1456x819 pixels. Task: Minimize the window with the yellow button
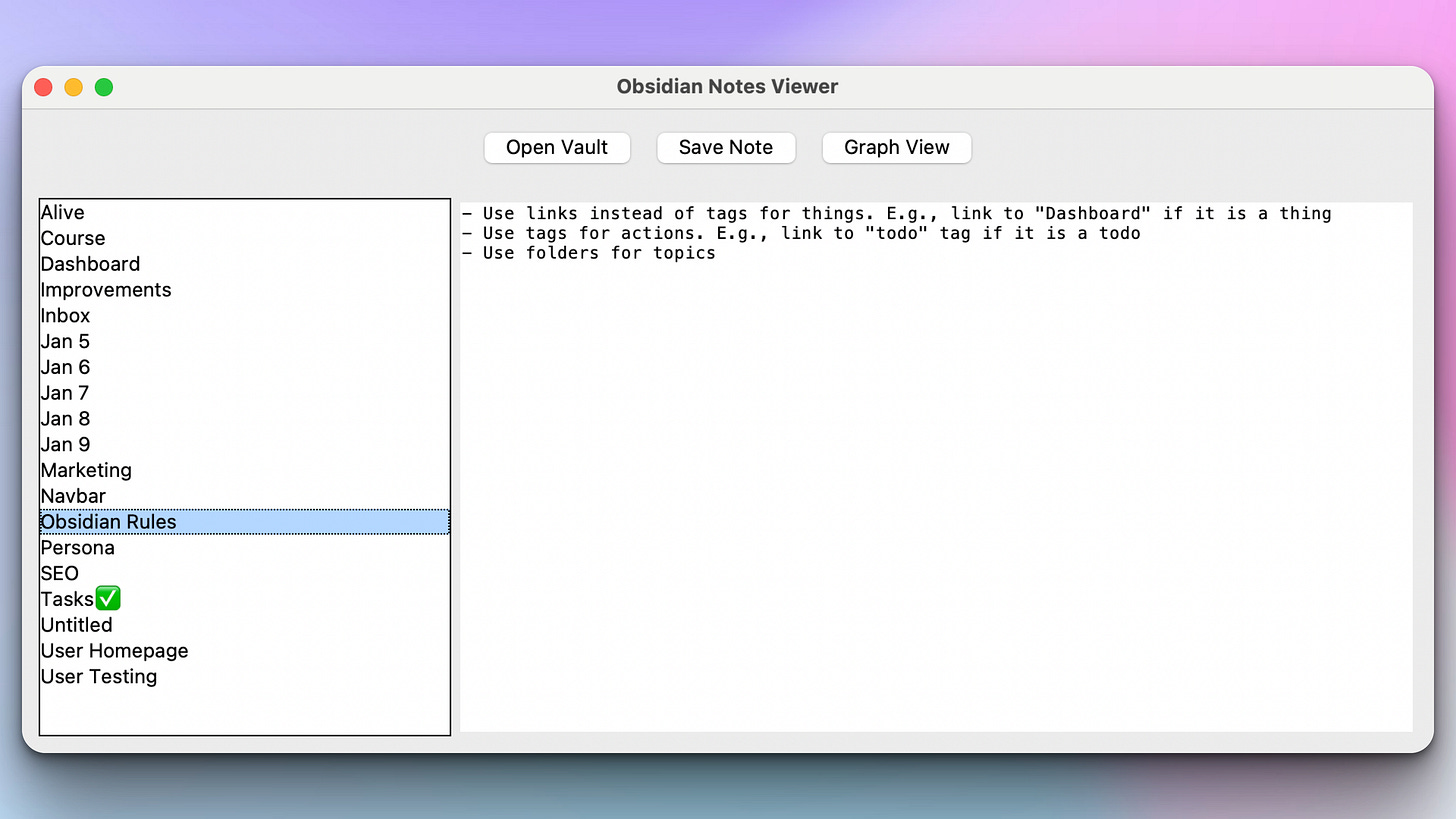[x=73, y=87]
